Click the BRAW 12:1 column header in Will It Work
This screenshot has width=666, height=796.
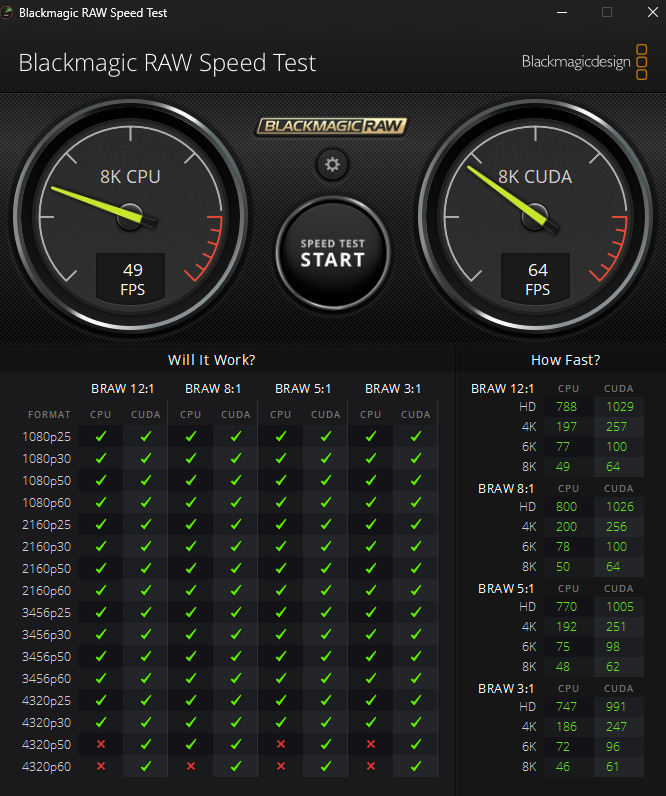click(x=122, y=388)
